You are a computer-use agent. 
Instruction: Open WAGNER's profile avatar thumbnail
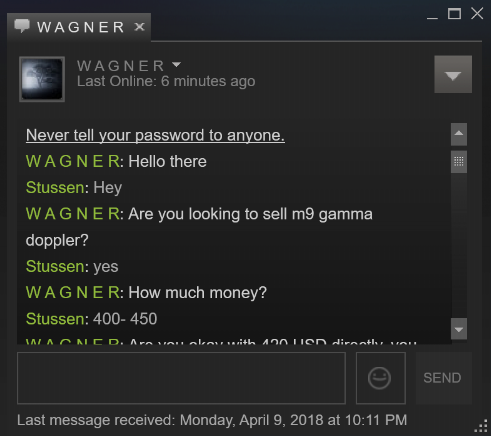pos(42,79)
